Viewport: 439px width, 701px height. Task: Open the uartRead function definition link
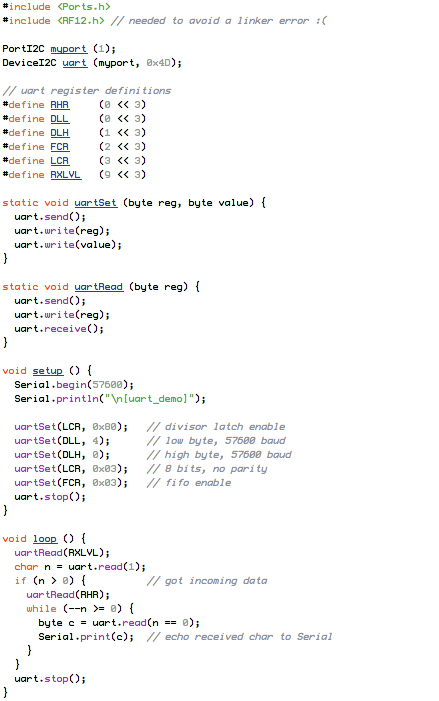coord(99,287)
